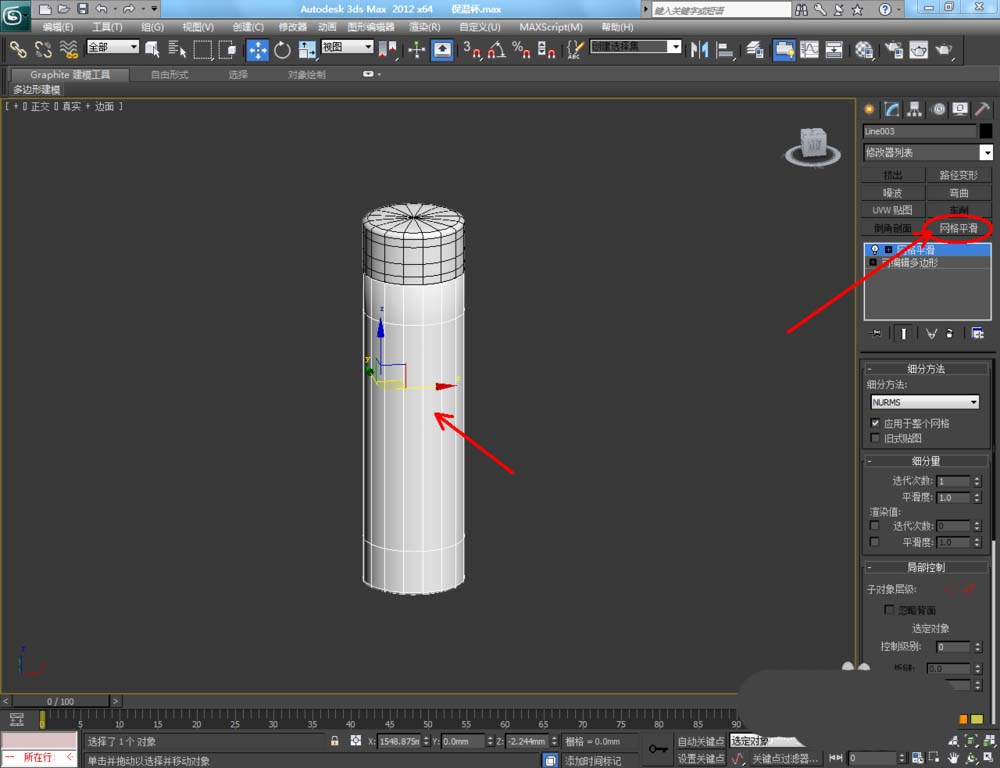Click the teapot Render button
Viewport: 1000px width, 768px height.
(x=943, y=49)
